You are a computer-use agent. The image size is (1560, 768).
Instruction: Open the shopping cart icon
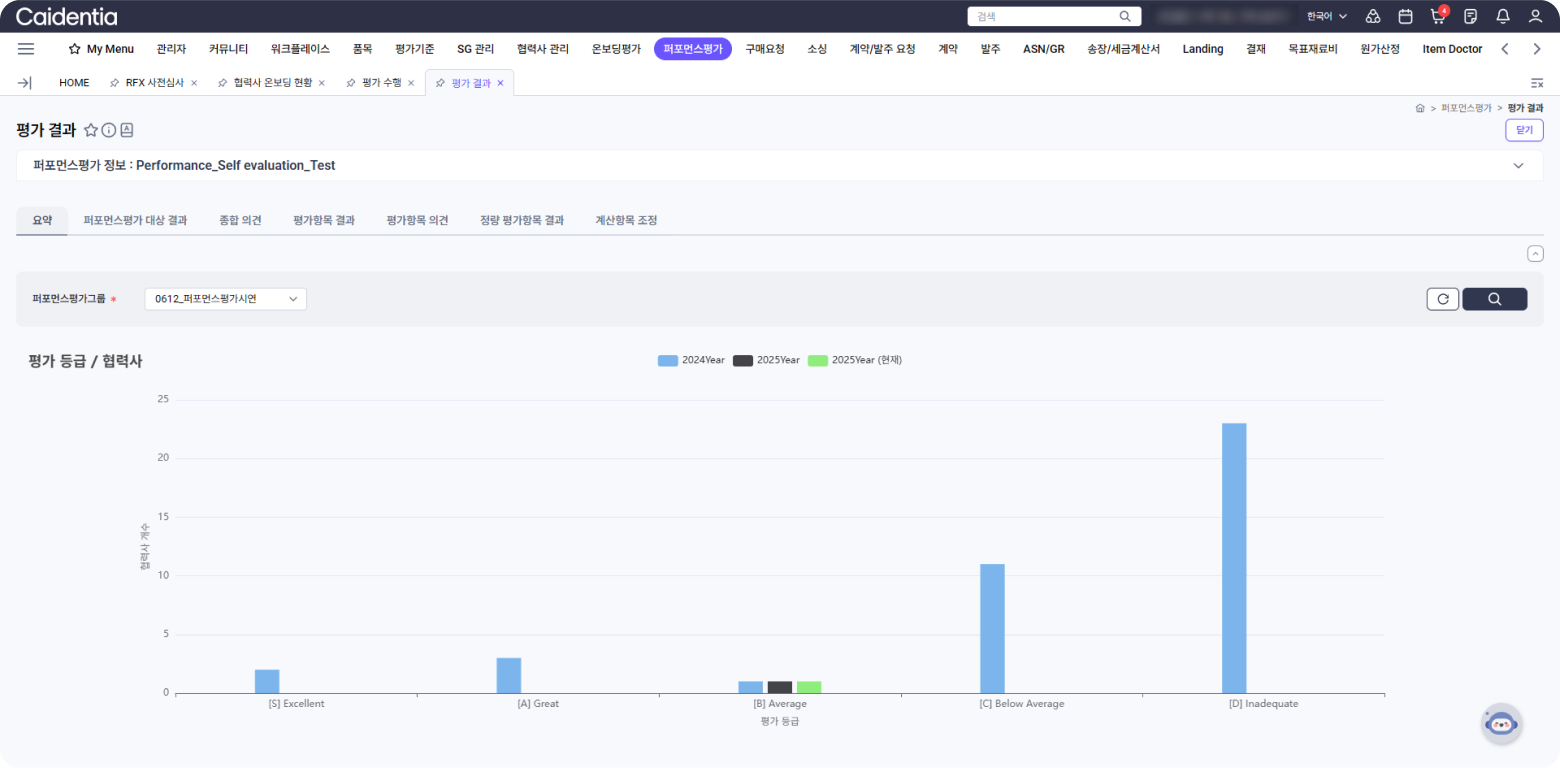click(1438, 16)
